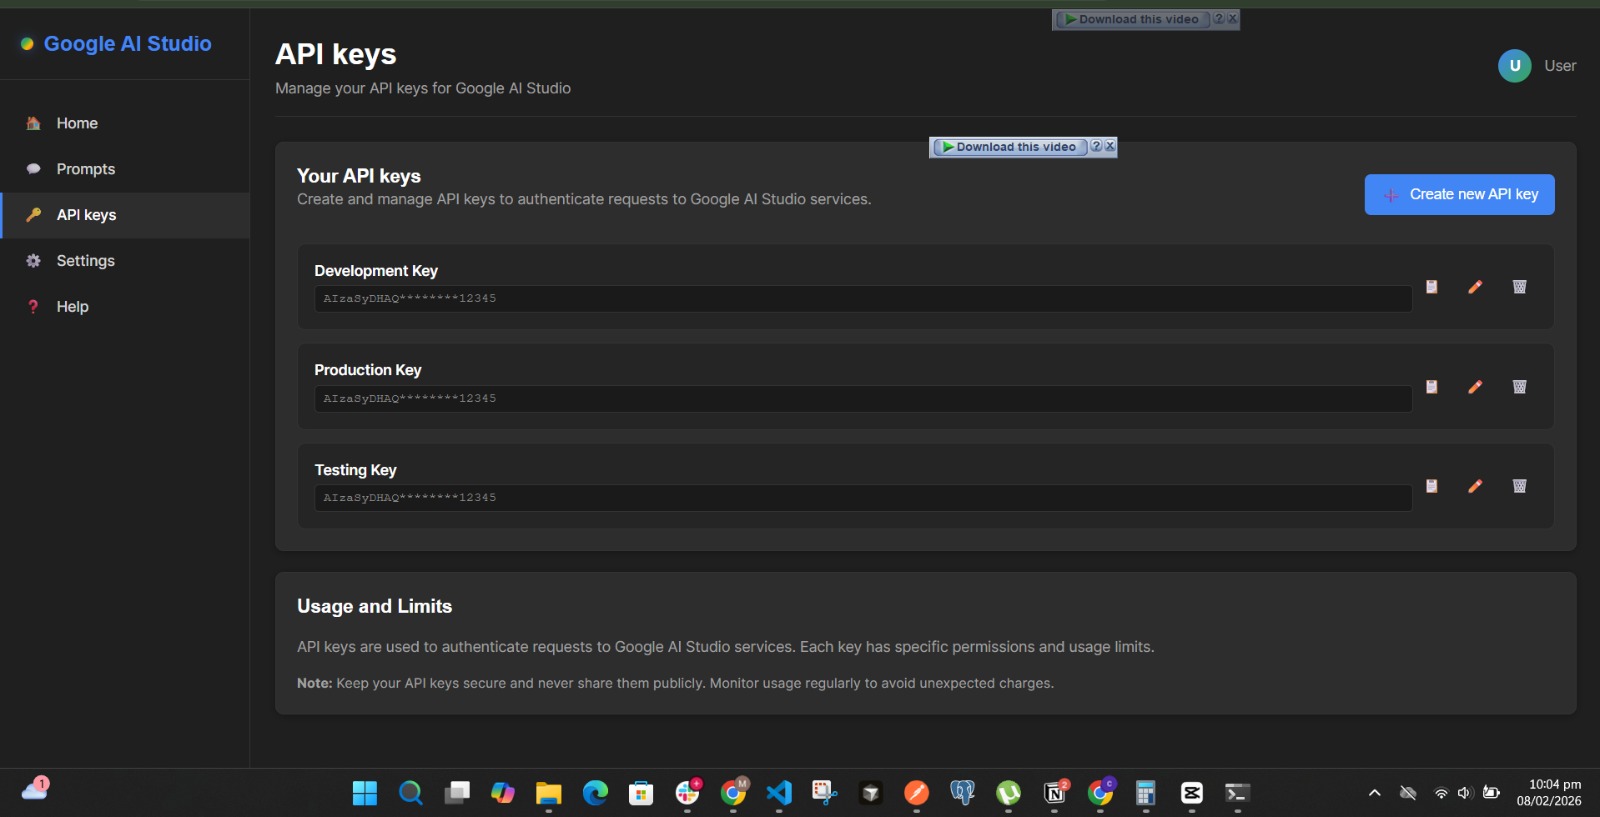
Task: Open CapCut from the taskbar
Action: [x=1192, y=793]
